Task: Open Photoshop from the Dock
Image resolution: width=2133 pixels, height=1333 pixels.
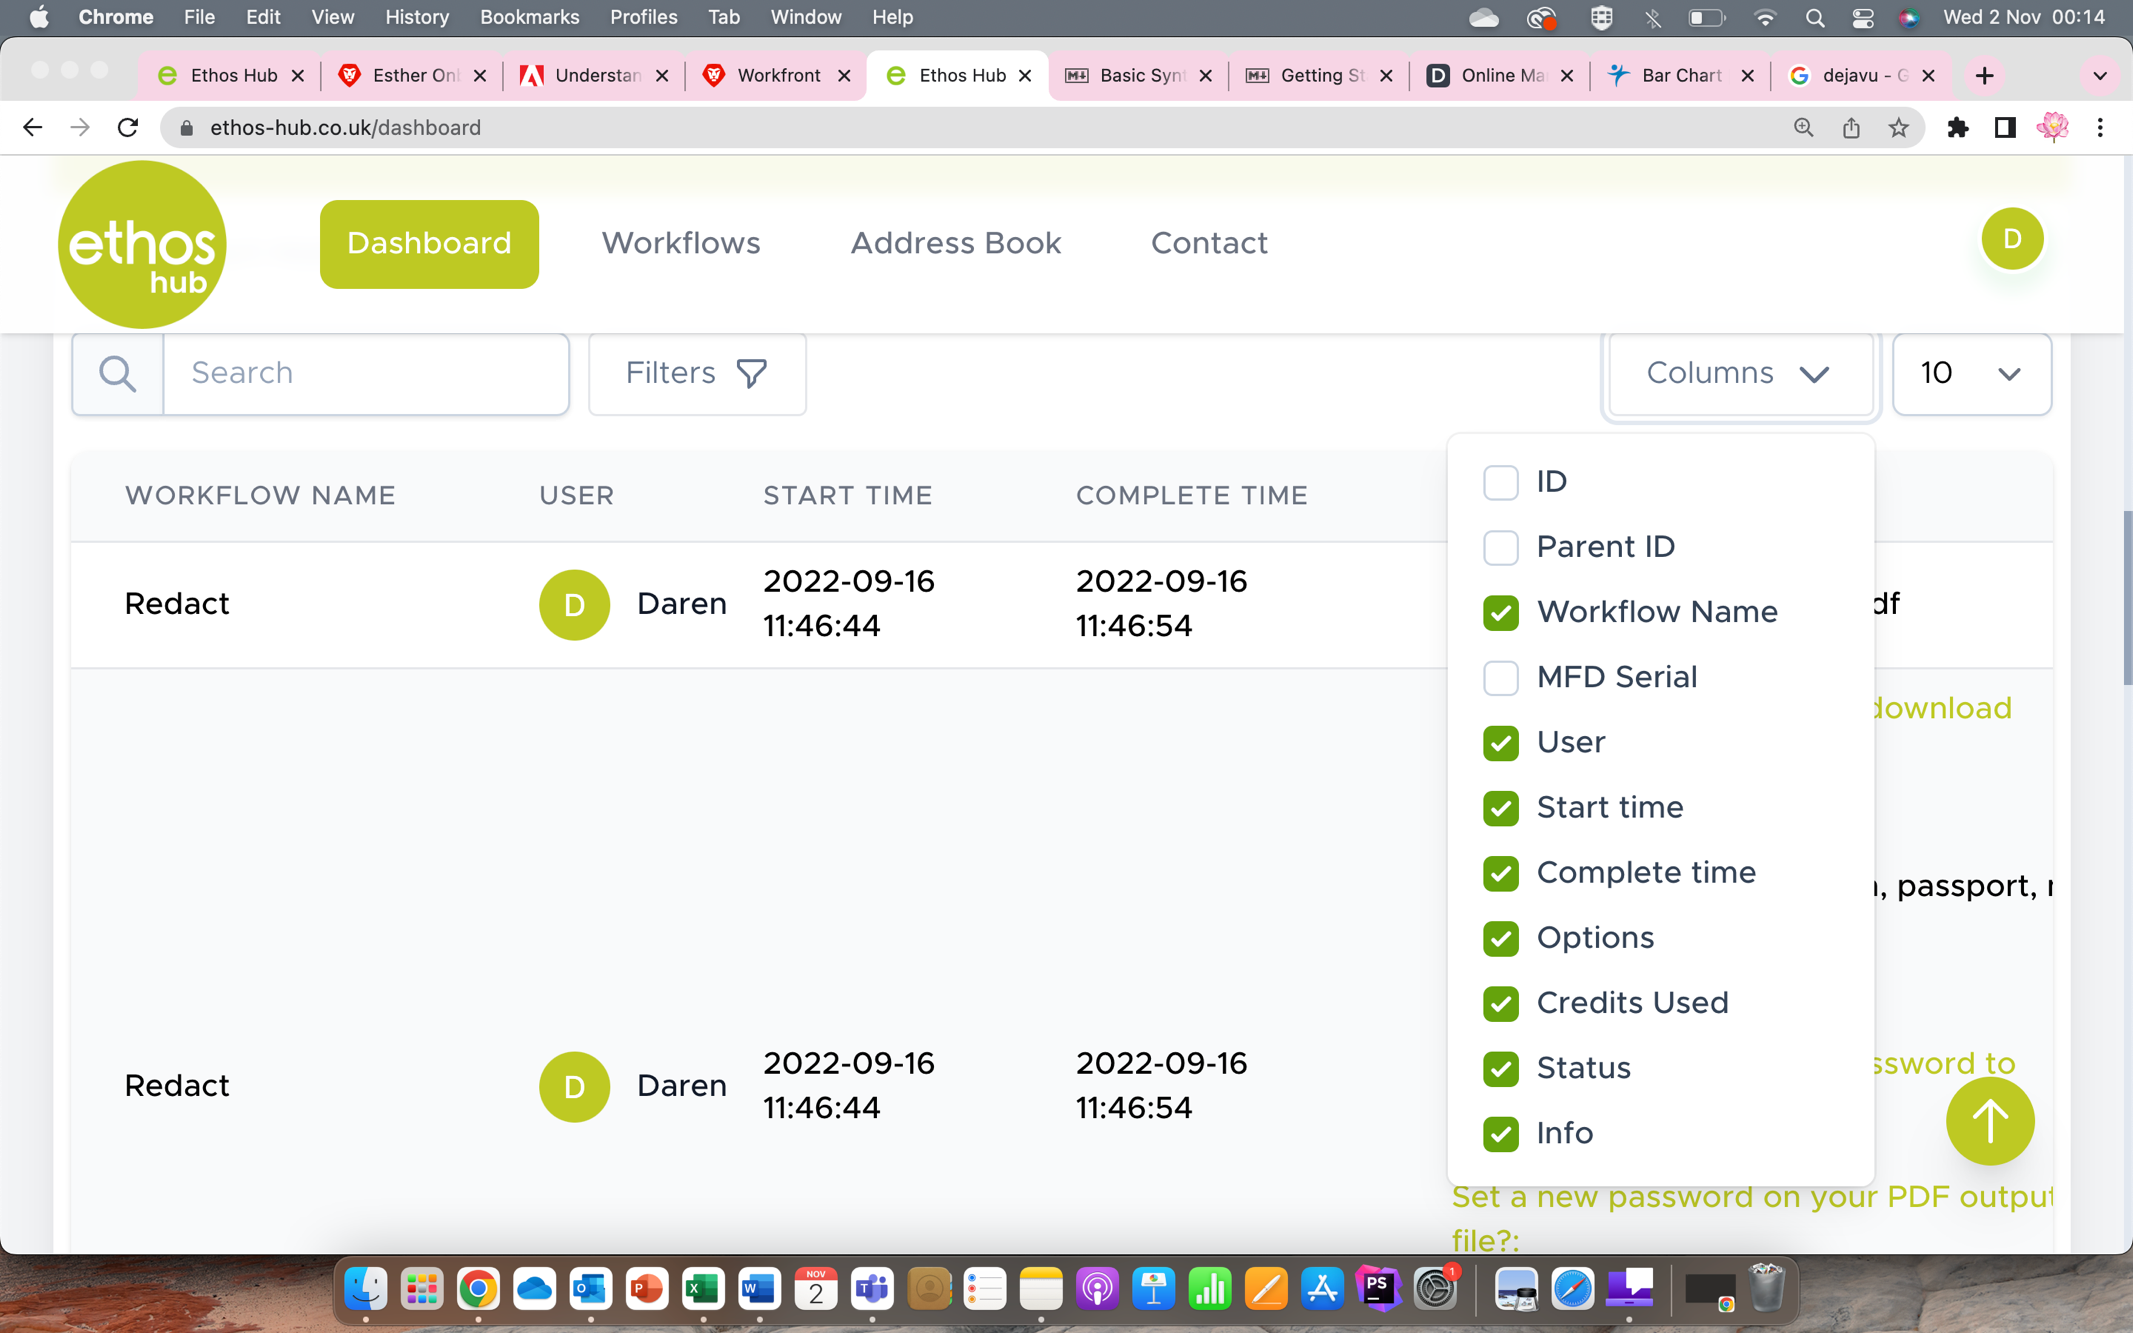Action: [x=1377, y=1289]
